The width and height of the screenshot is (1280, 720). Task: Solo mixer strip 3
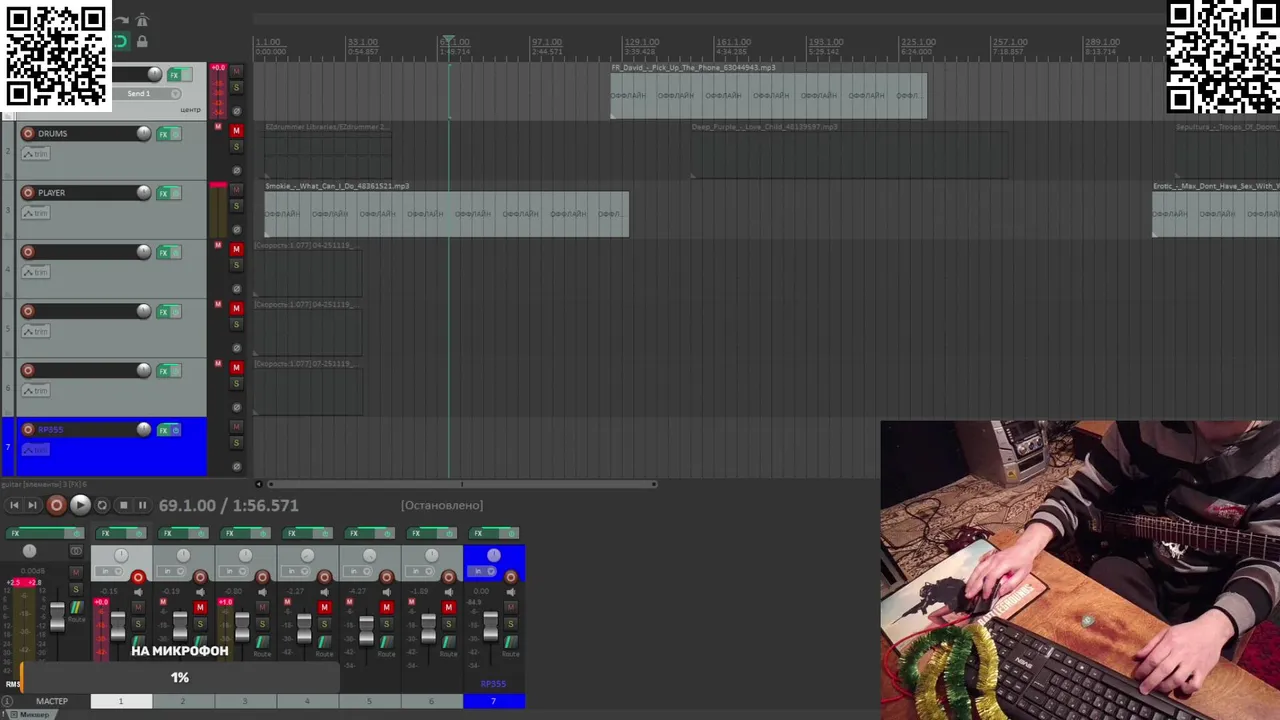tap(262, 624)
